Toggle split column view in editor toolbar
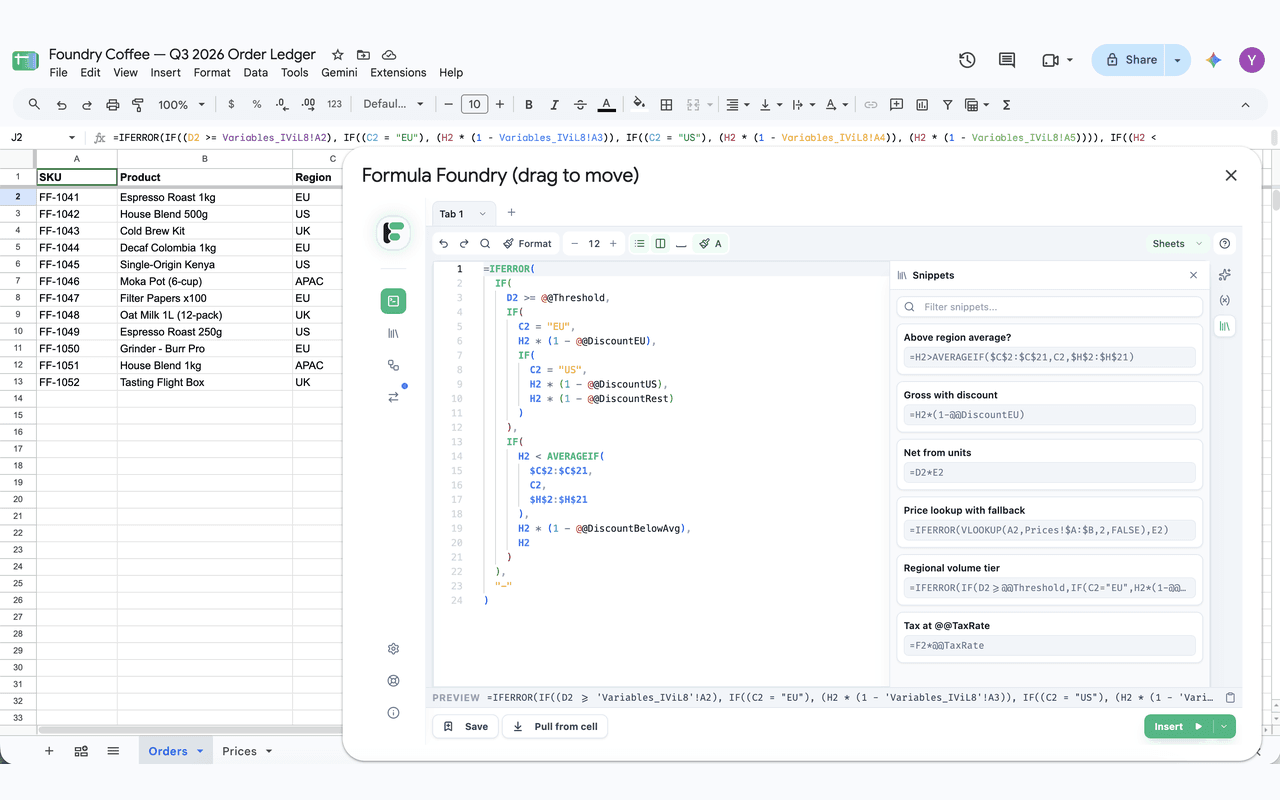Screen dimensions: 1280x800 tap(660, 243)
